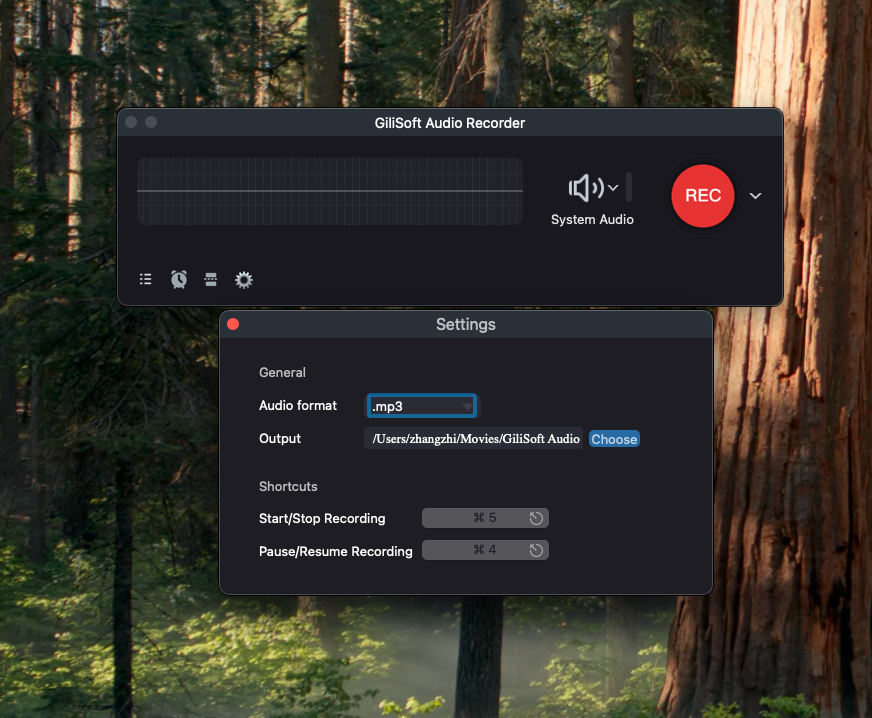The image size is (872, 718).
Task: Click the Pause/Resume Recording label
Action: coord(335,551)
